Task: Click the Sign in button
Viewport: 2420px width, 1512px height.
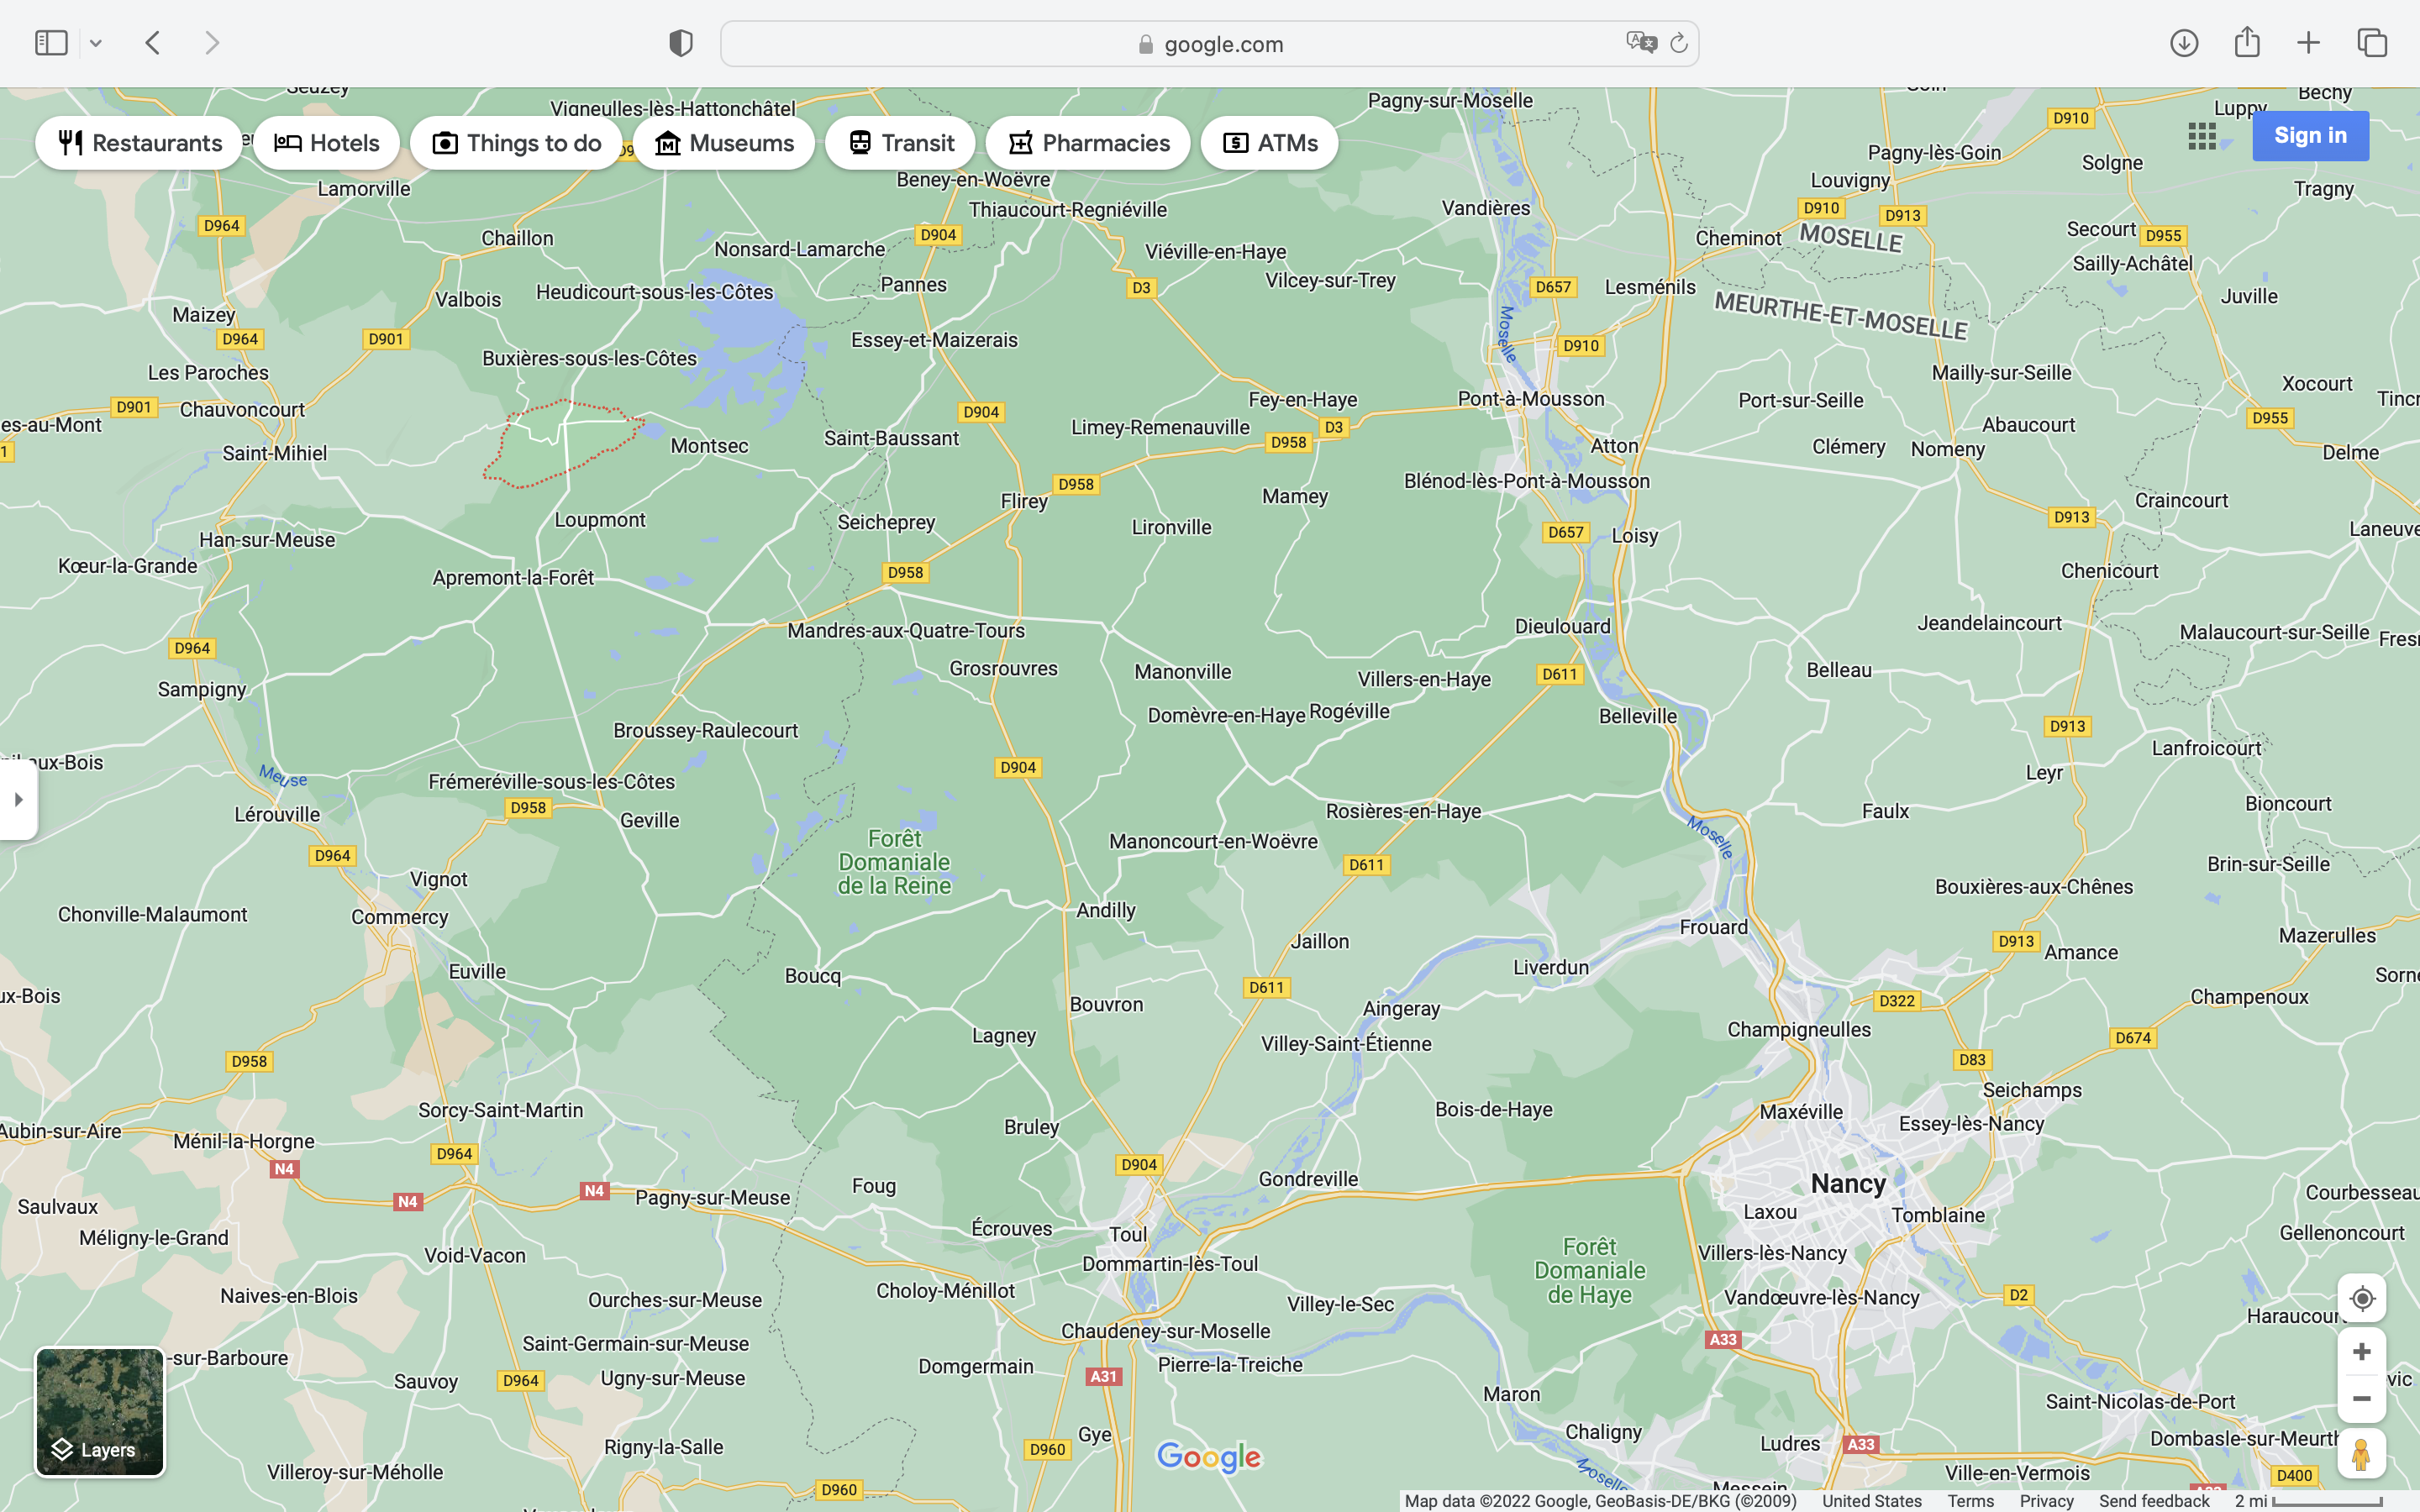Action: [2310, 136]
